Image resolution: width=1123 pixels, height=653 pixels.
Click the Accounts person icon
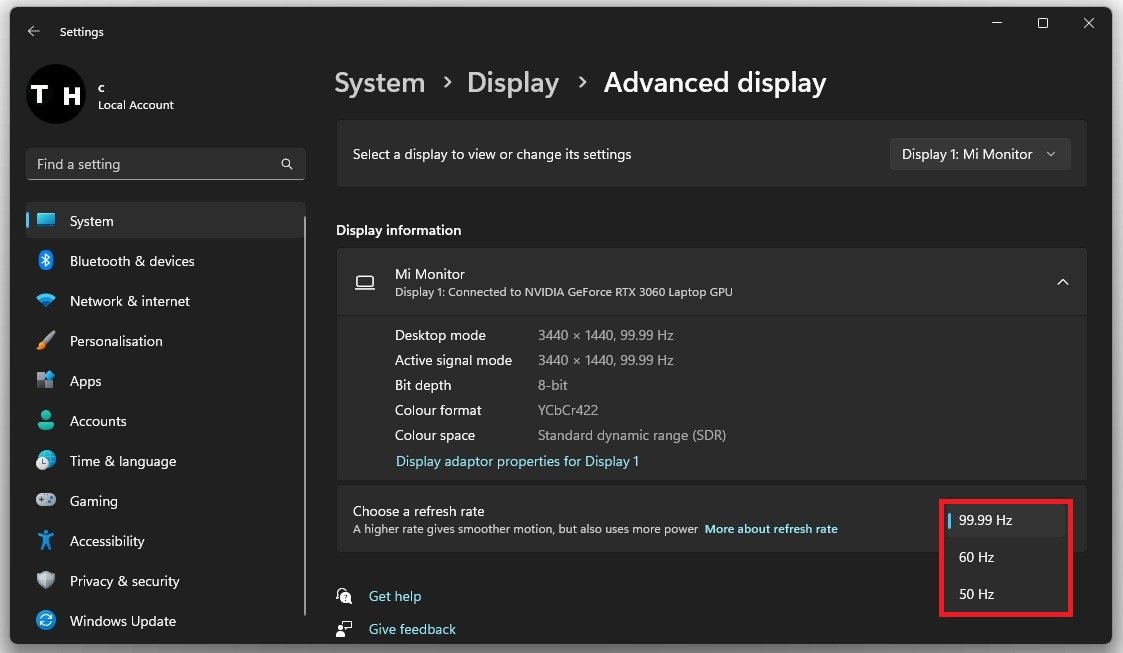[46, 420]
